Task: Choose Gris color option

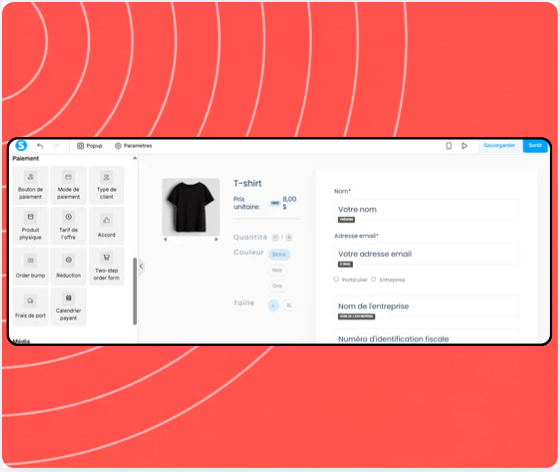Action: tap(277, 286)
